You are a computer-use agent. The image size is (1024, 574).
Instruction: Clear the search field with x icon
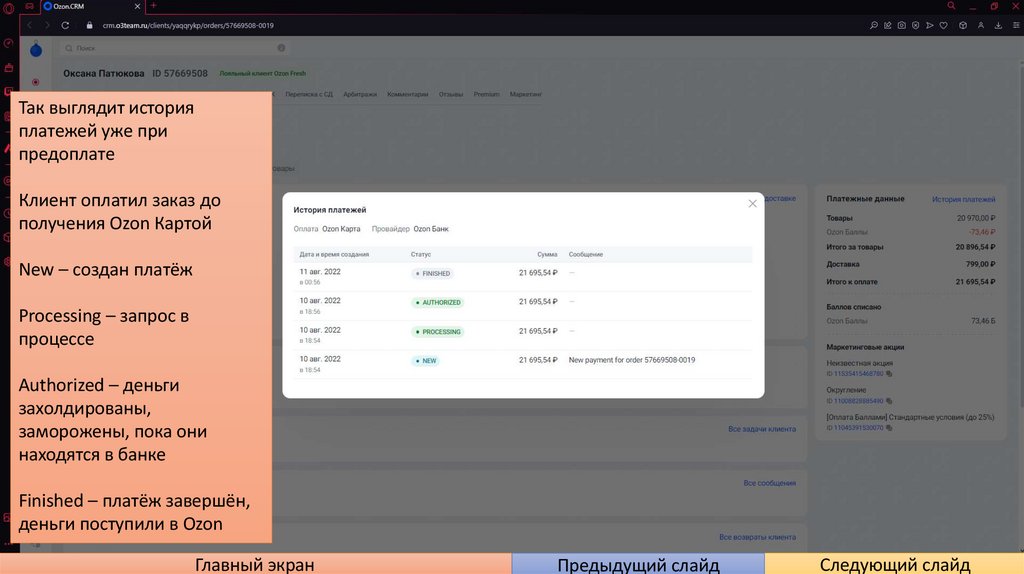coord(281,48)
